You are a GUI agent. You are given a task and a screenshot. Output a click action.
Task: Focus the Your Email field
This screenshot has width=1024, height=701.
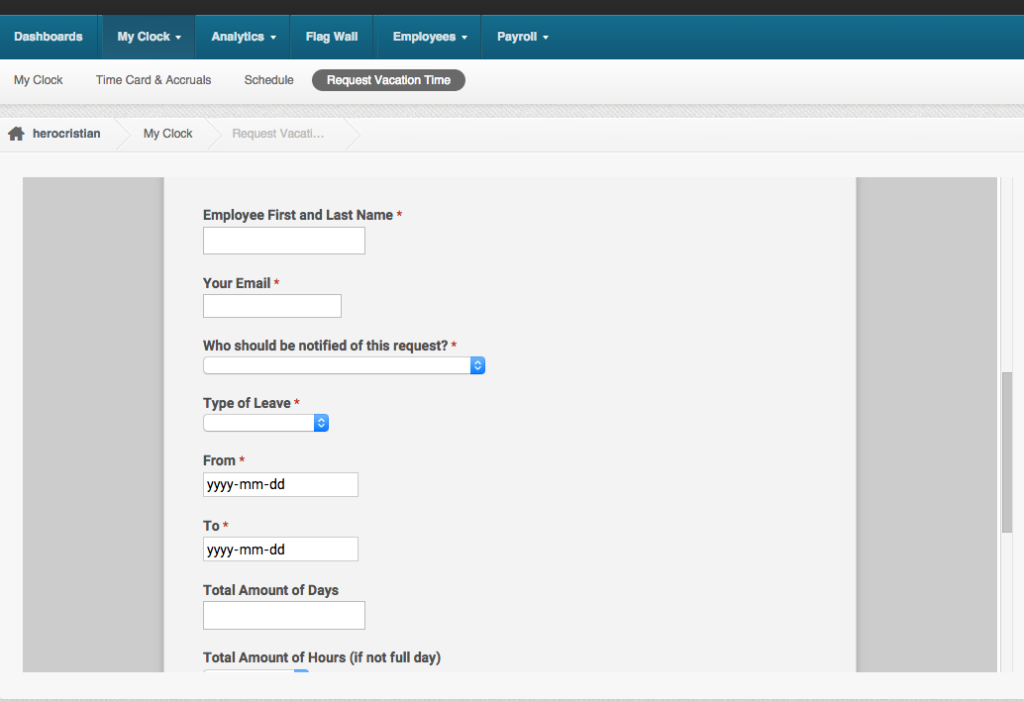point(272,306)
